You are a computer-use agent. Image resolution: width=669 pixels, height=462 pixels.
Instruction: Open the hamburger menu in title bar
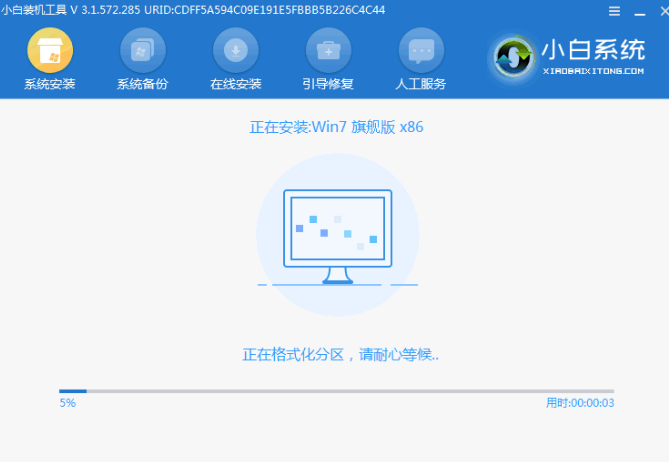tap(613, 10)
